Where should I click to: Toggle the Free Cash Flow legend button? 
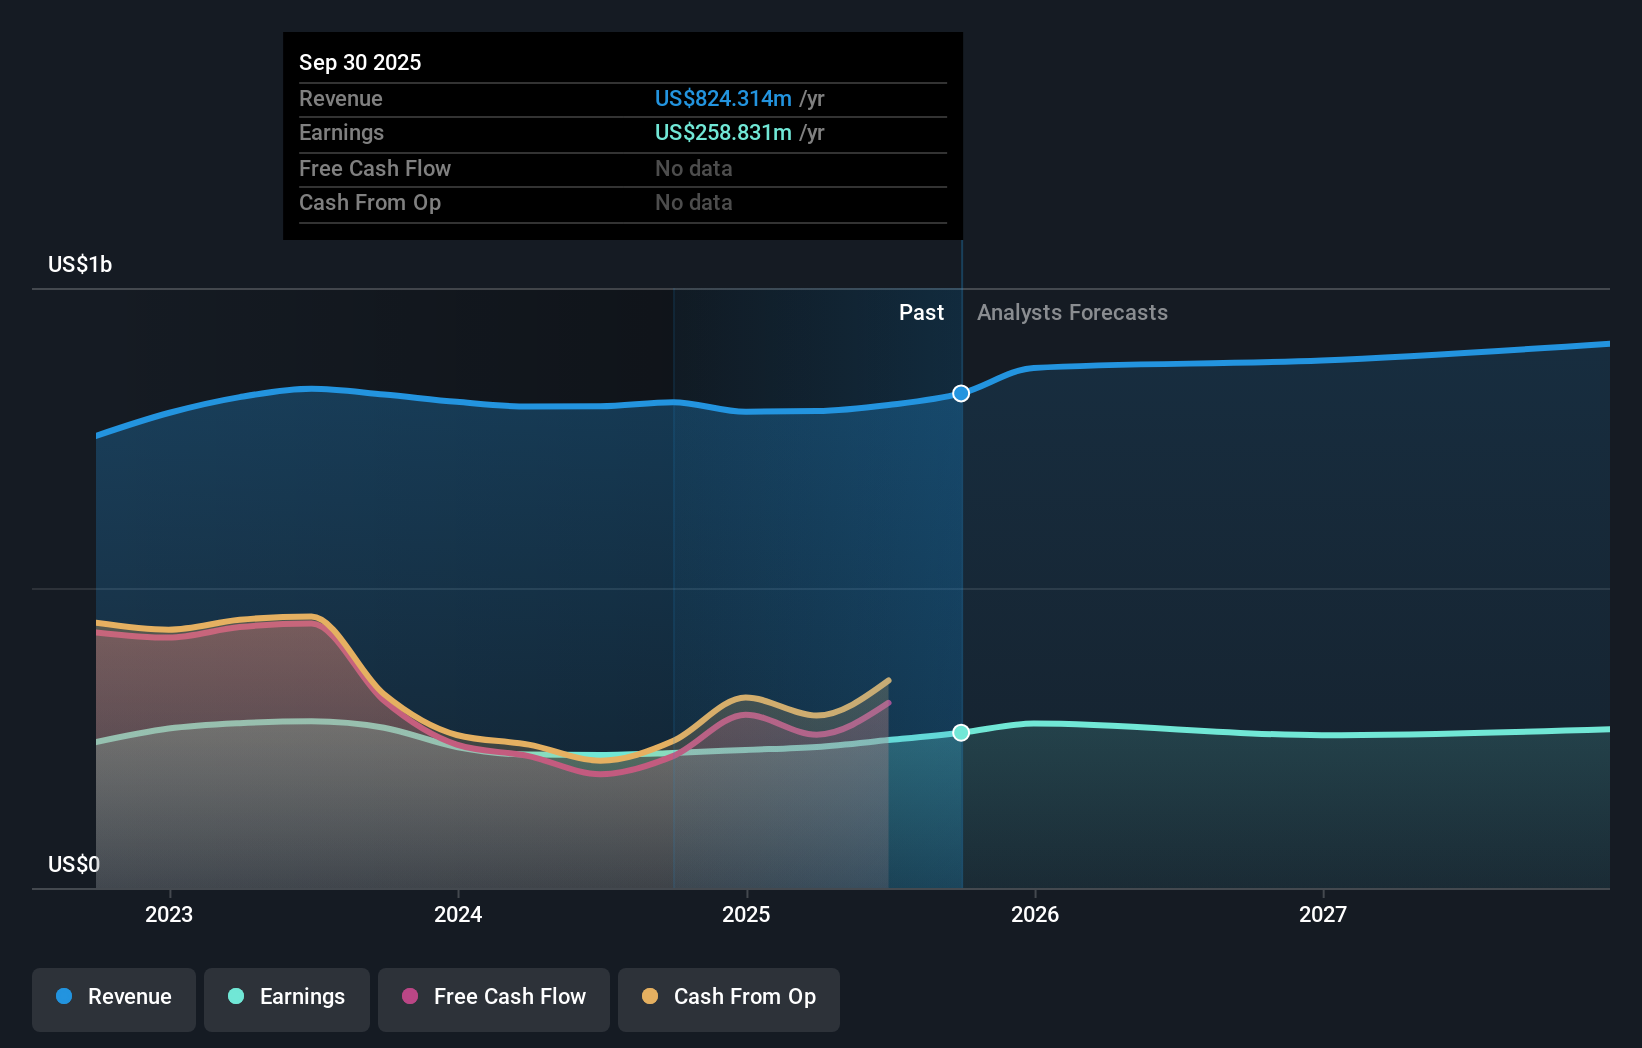tap(494, 999)
